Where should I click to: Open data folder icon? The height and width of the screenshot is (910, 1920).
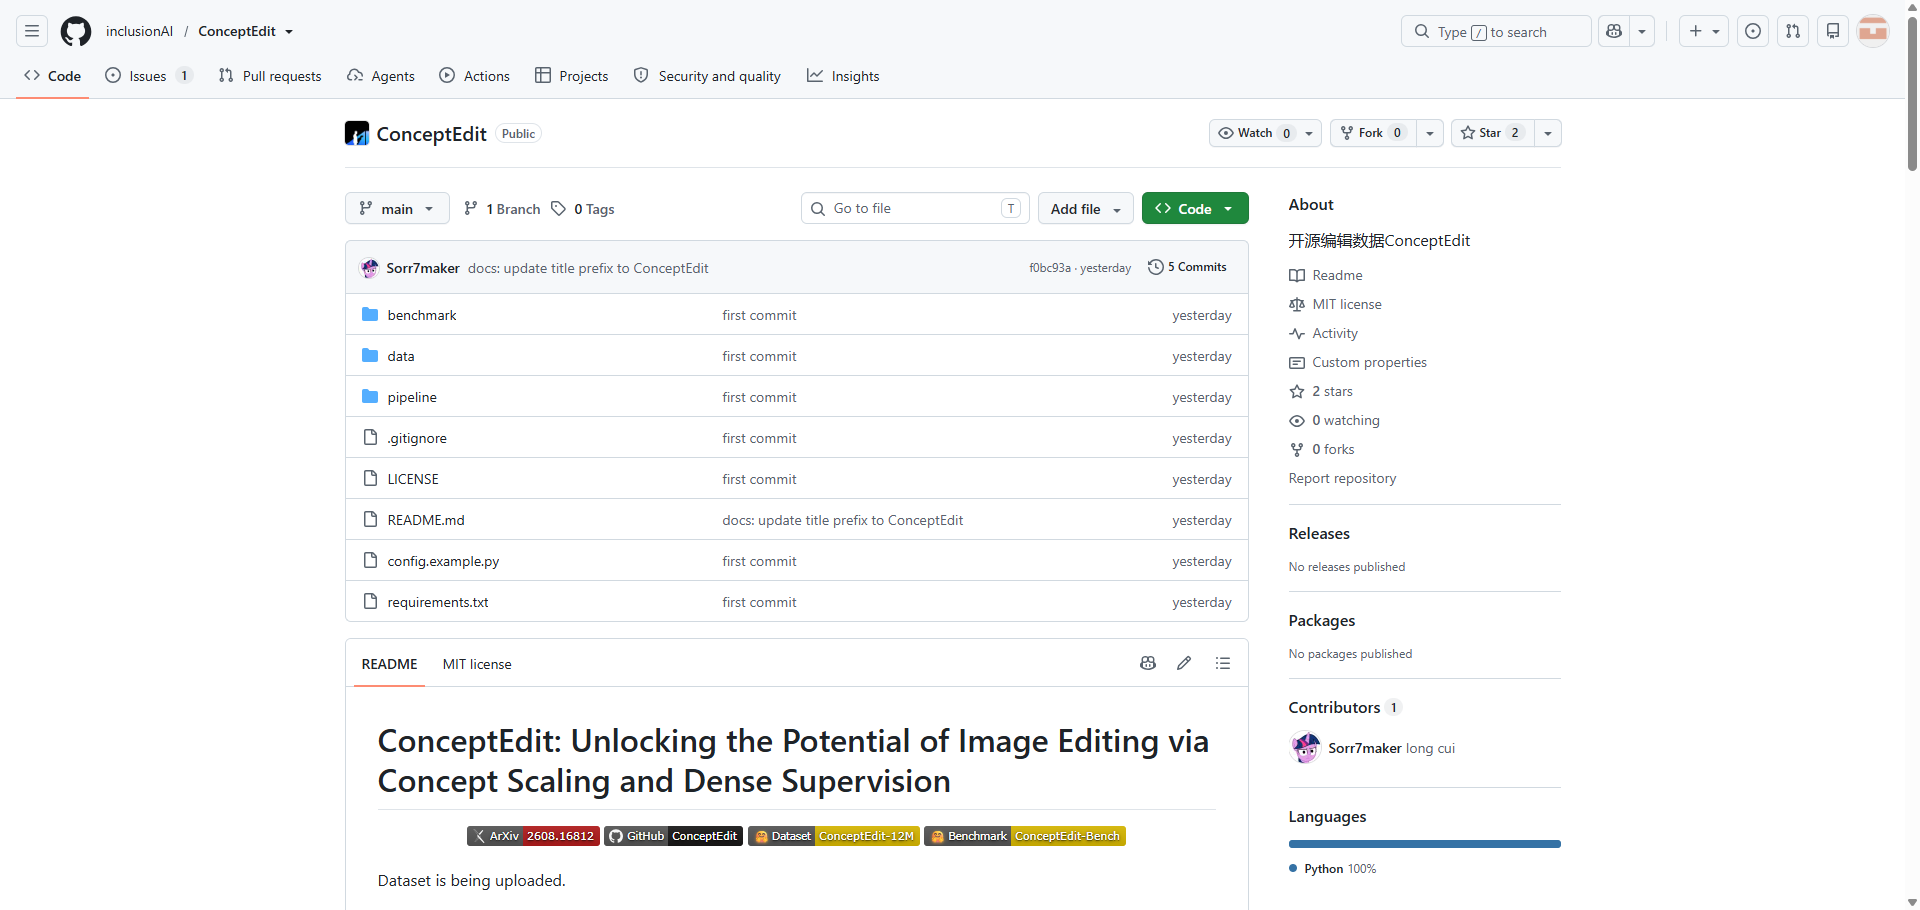370,355
